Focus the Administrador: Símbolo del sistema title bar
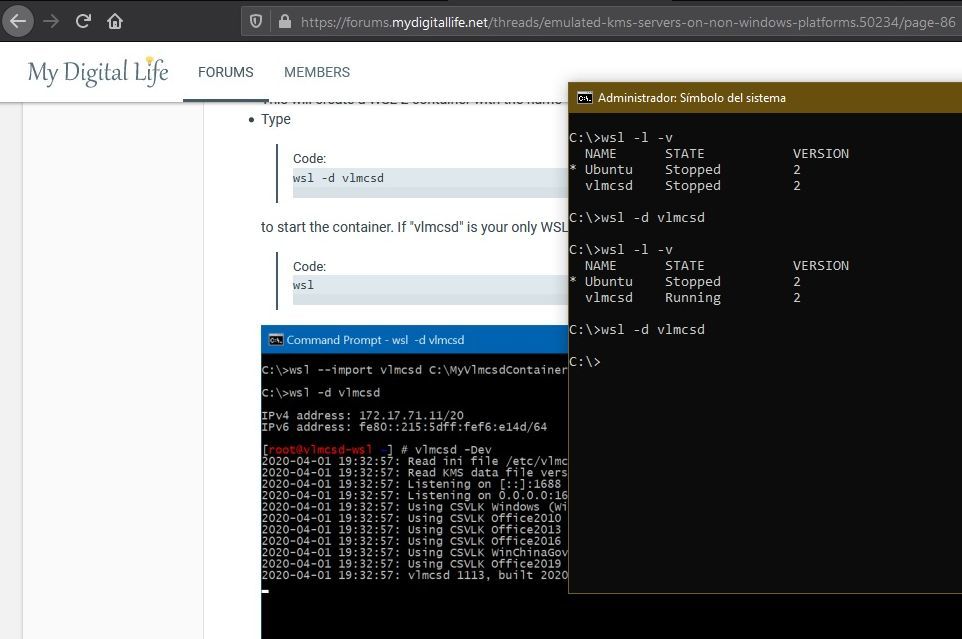This screenshot has height=639, width=962. tap(764, 98)
